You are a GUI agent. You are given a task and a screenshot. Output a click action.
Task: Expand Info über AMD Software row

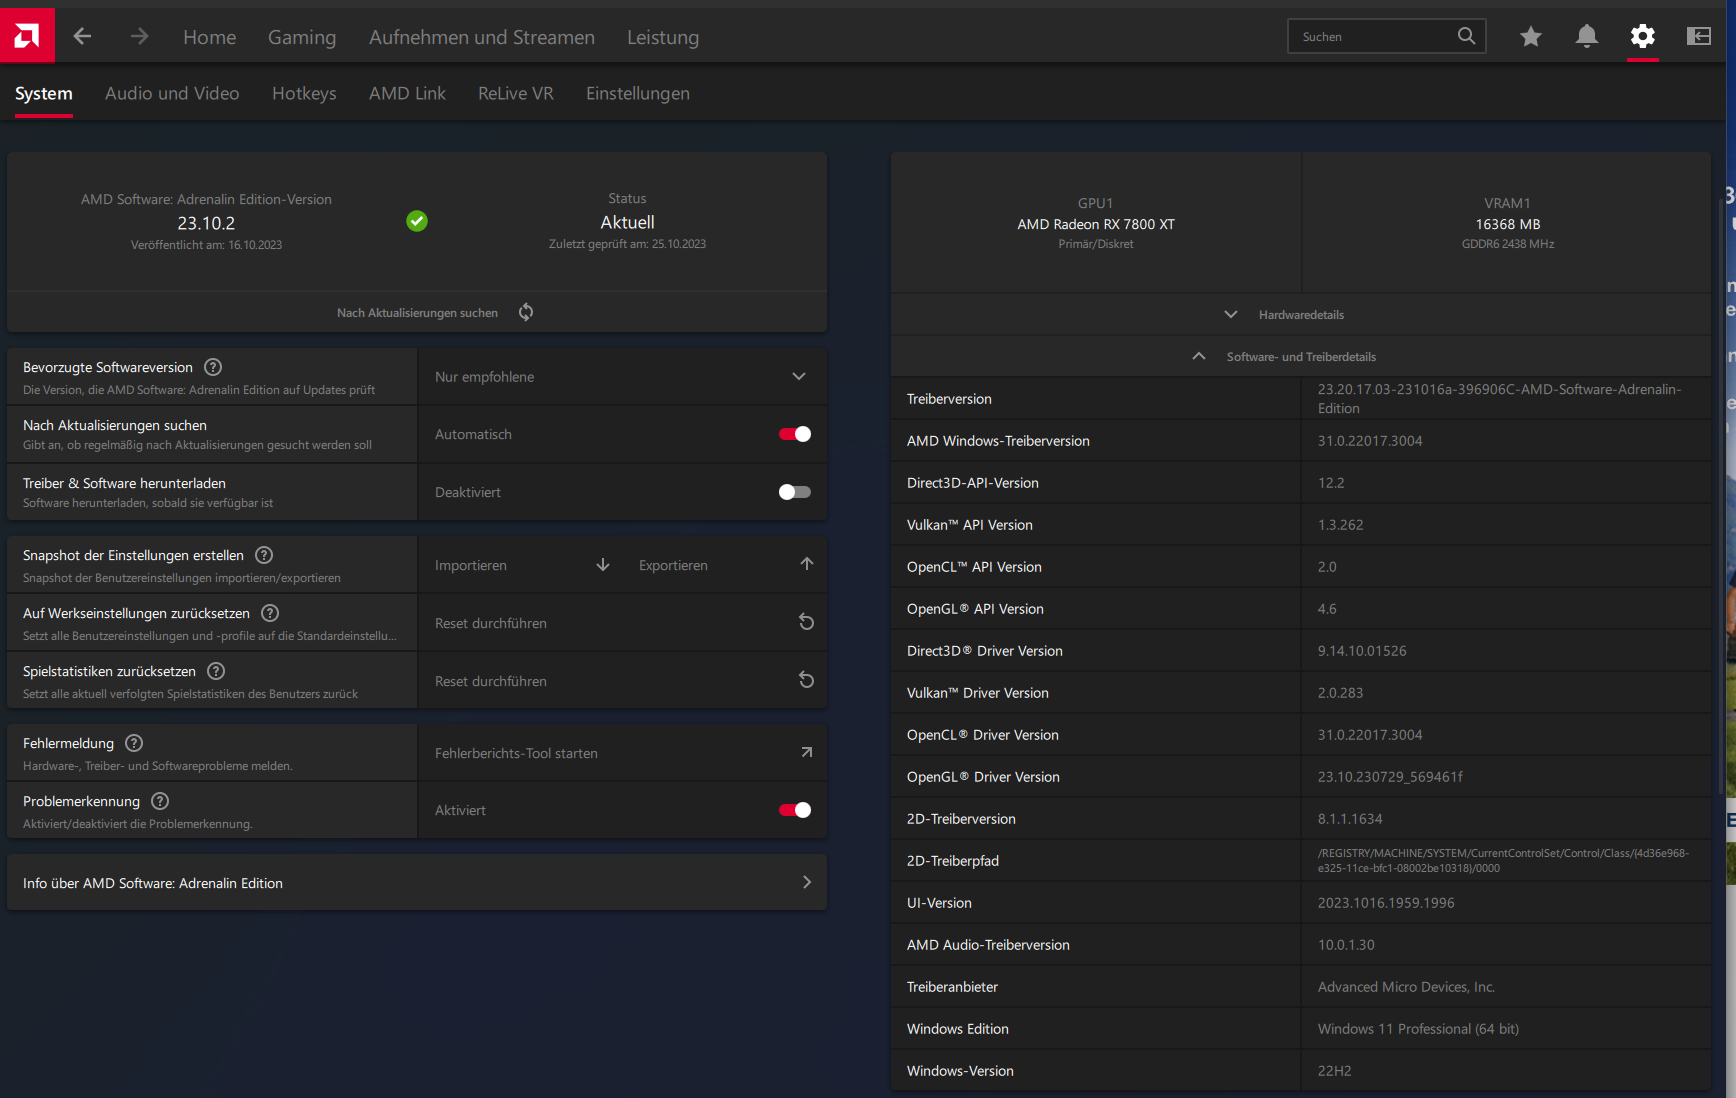[x=417, y=882]
